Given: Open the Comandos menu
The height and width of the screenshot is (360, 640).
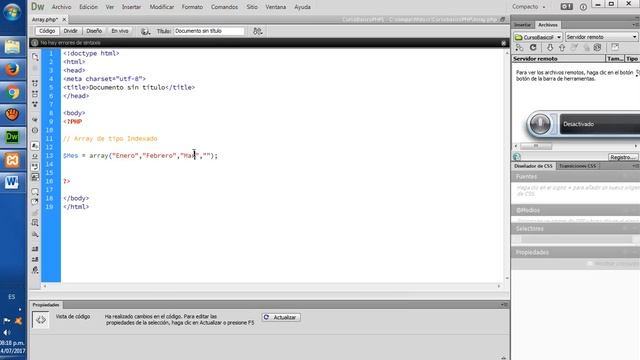Looking at the screenshot, I should 224,7.
